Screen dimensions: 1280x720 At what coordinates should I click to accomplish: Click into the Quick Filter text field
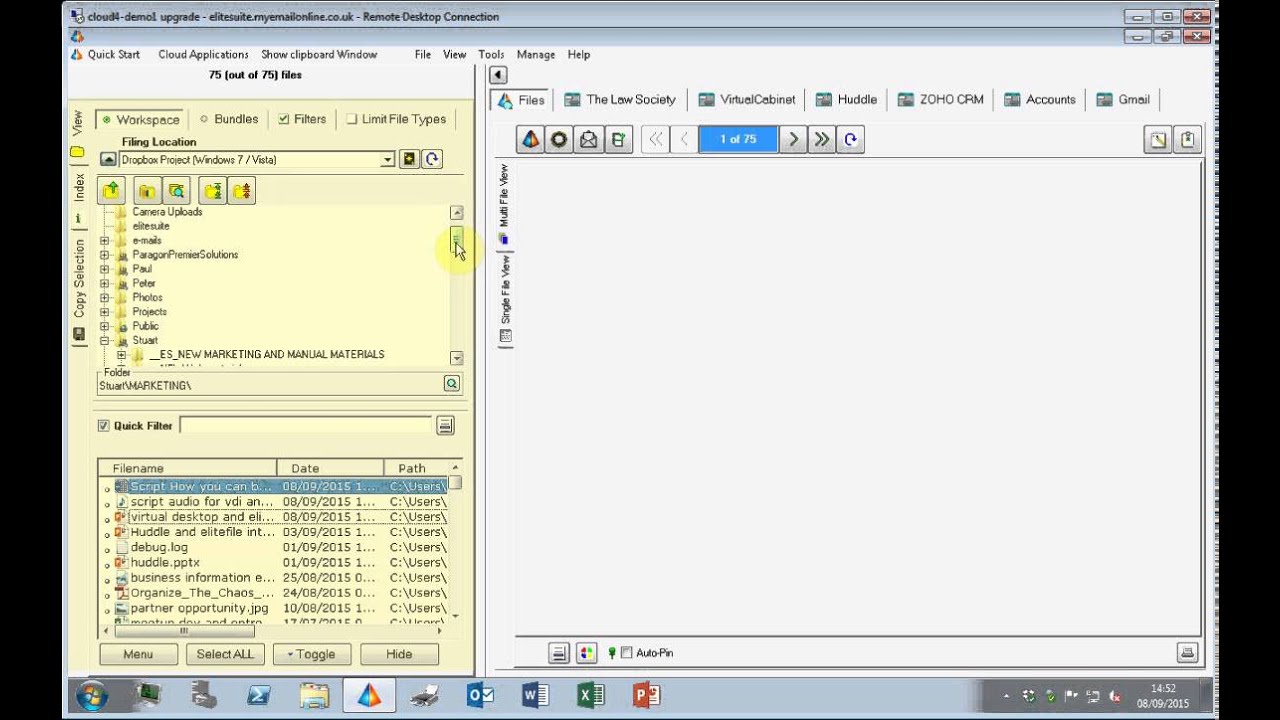click(305, 425)
